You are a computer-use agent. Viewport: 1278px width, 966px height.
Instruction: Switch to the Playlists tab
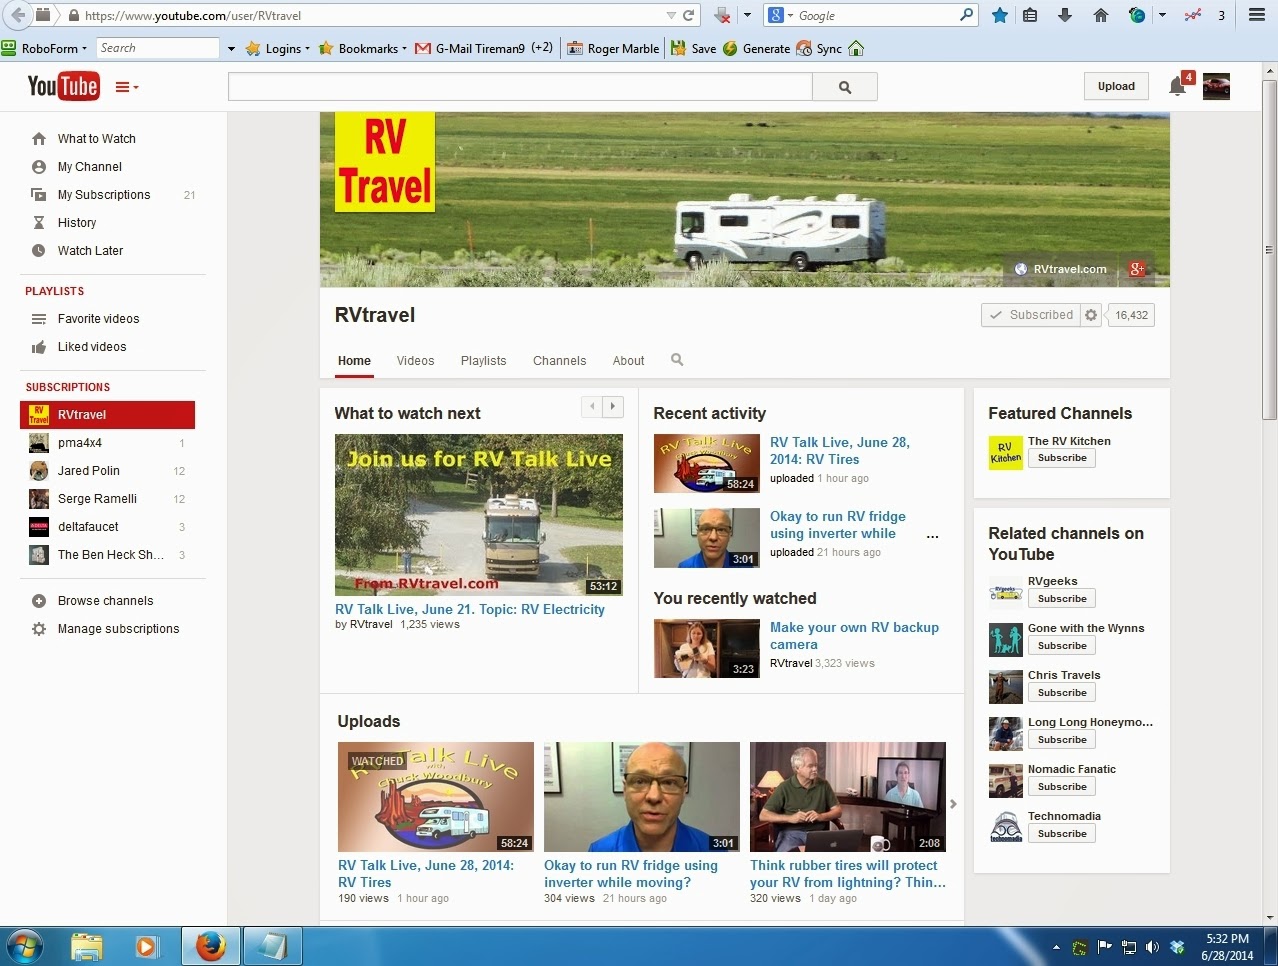484,361
